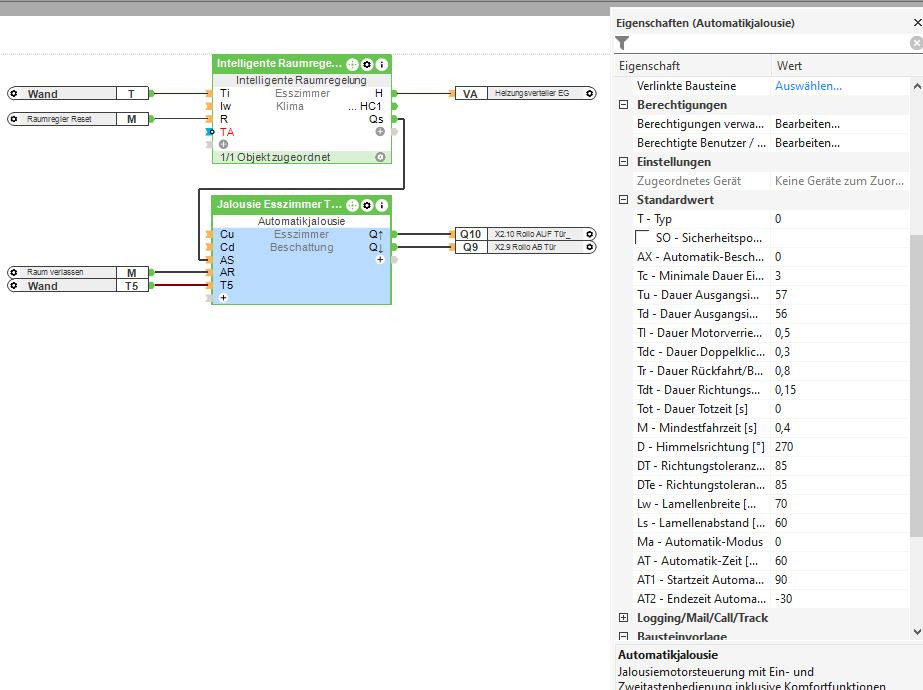The height and width of the screenshot is (690, 923).
Task: Click the filter funnel icon in properties panel
Action: click(x=622, y=43)
